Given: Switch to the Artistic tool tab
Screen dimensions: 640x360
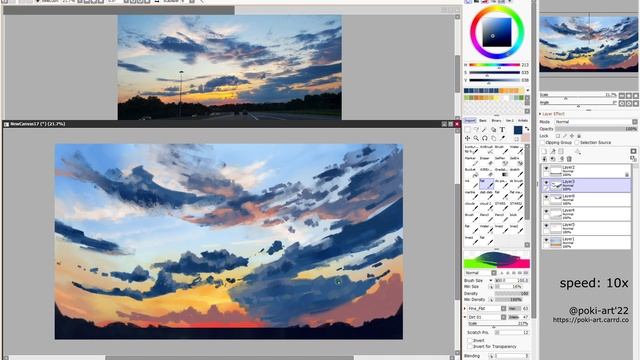Looking at the screenshot, I should pyautogui.click(x=523, y=120).
